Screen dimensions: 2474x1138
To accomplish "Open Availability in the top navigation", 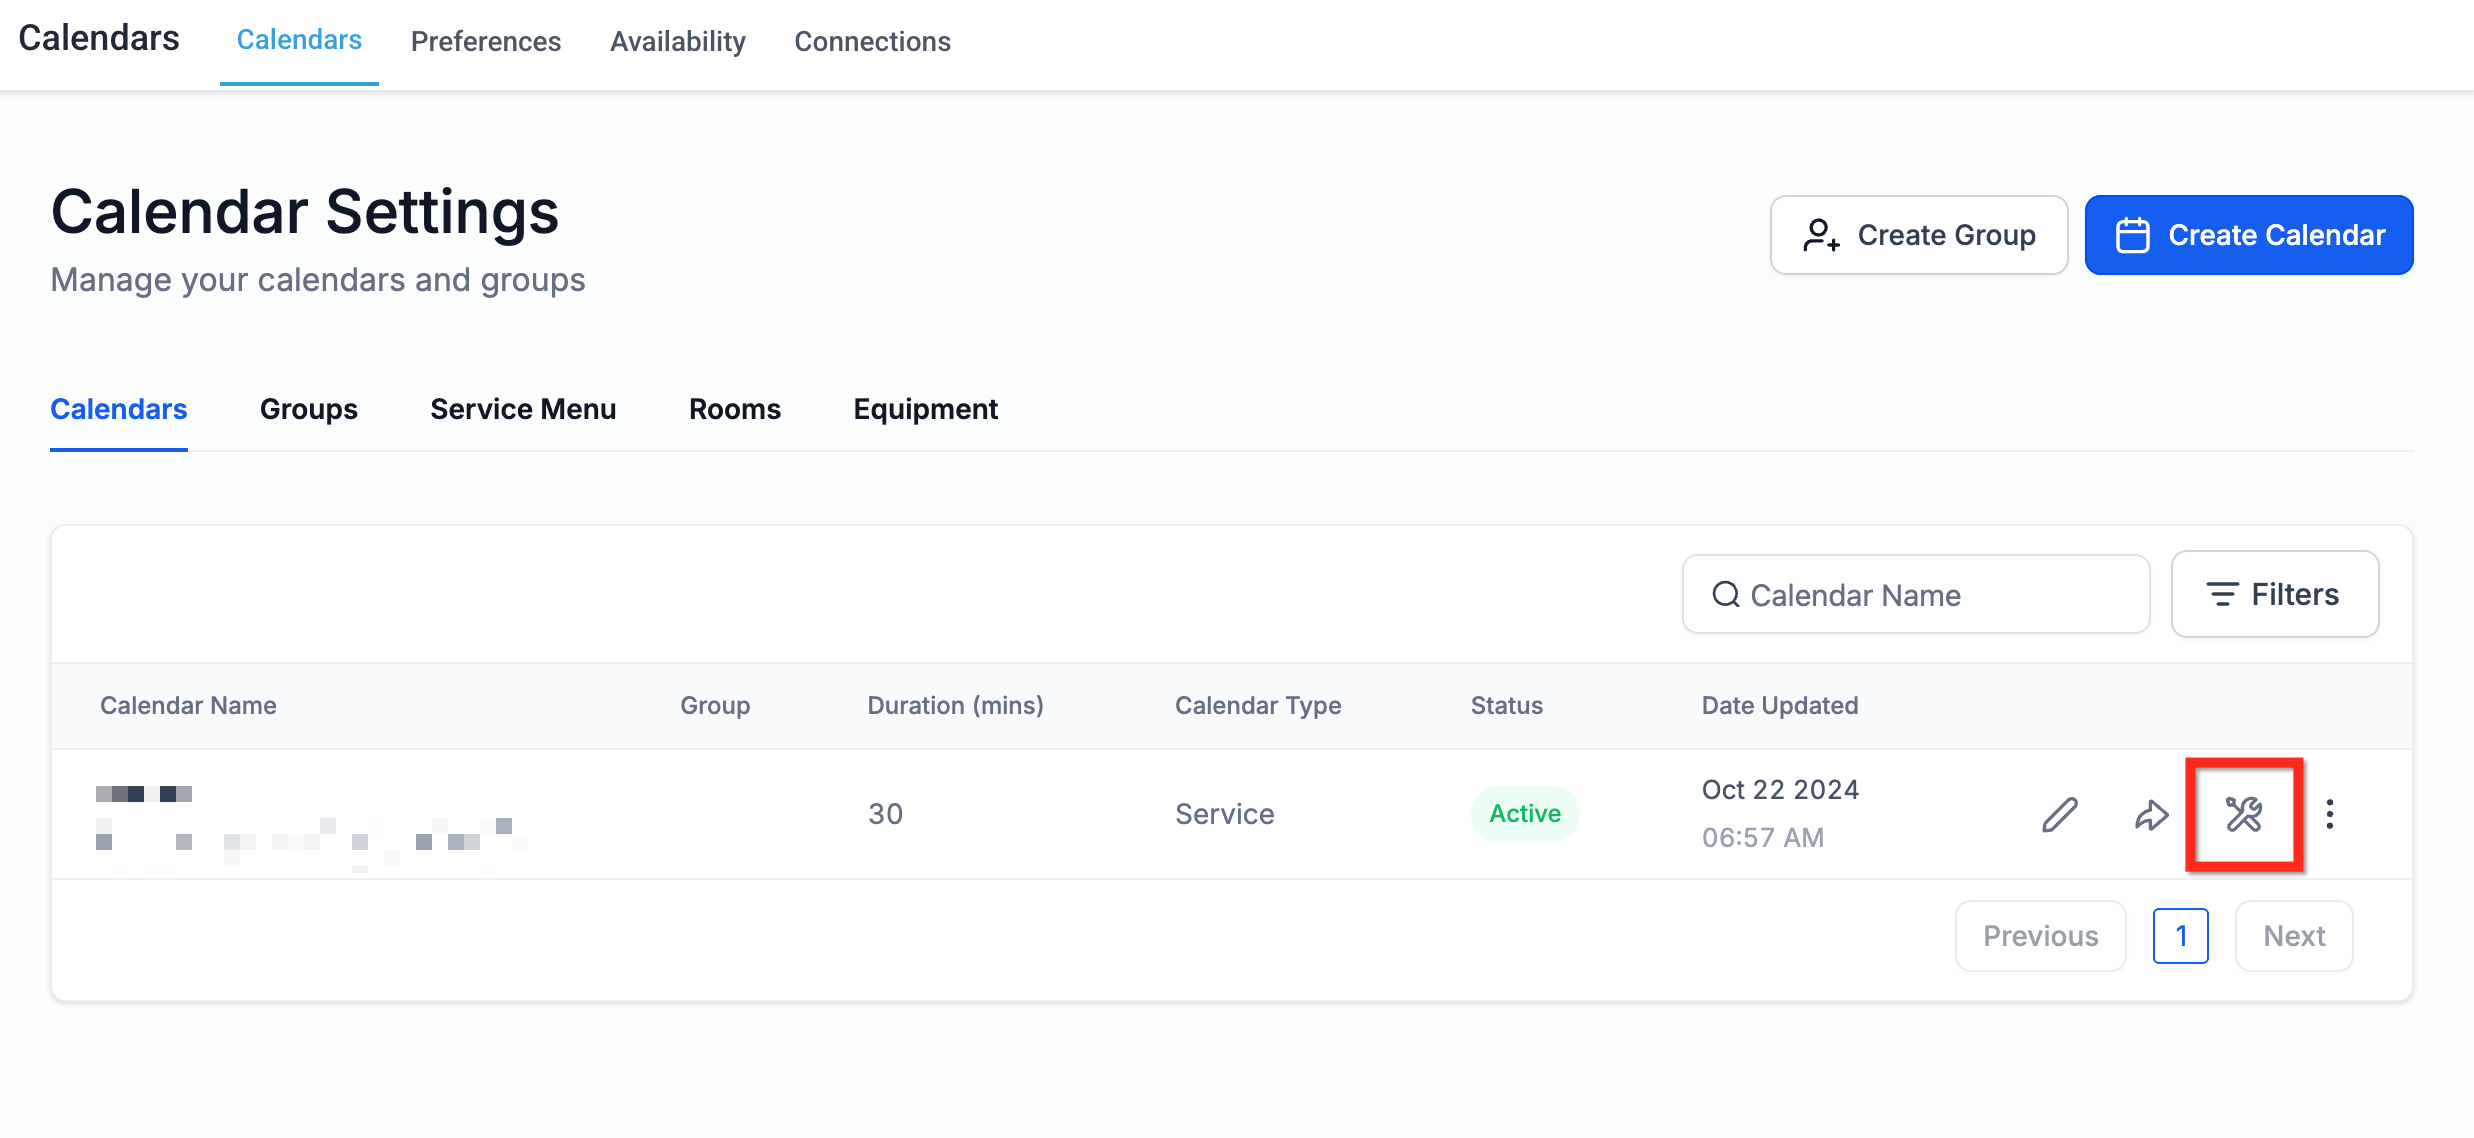I will (x=678, y=42).
